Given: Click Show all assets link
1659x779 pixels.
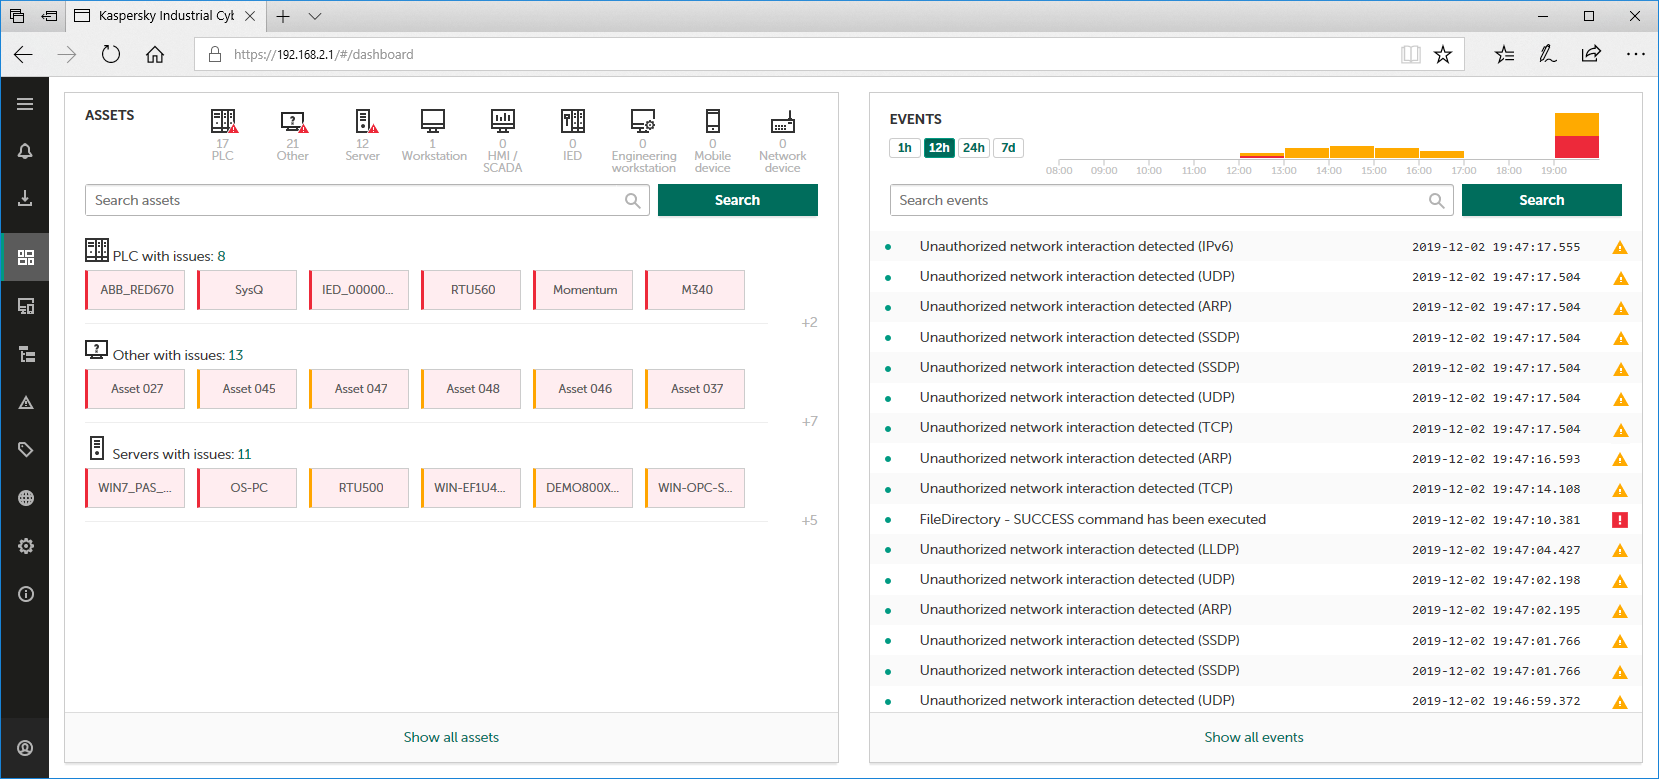Looking at the screenshot, I should 451,737.
